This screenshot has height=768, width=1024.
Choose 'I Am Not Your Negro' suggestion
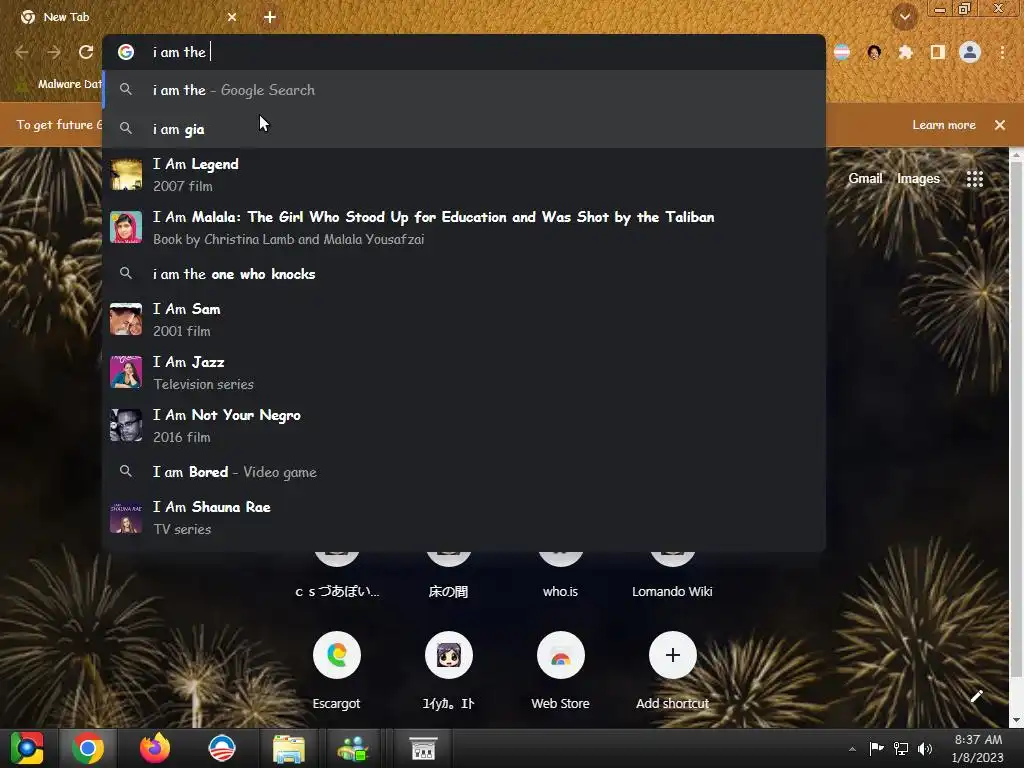click(464, 425)
